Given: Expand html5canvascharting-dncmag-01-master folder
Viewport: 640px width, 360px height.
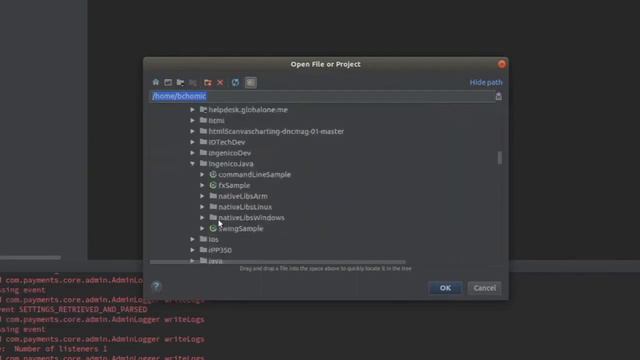Looking at the screenshot, I should pyautogui.click(x=192, y=131).
